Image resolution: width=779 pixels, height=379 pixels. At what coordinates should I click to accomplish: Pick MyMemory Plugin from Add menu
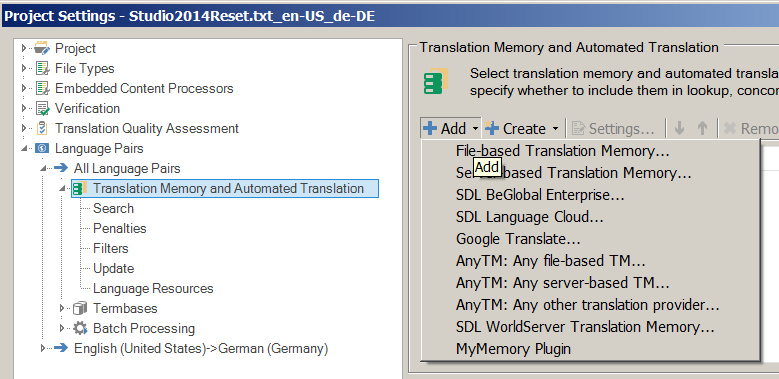click(513, 349)
